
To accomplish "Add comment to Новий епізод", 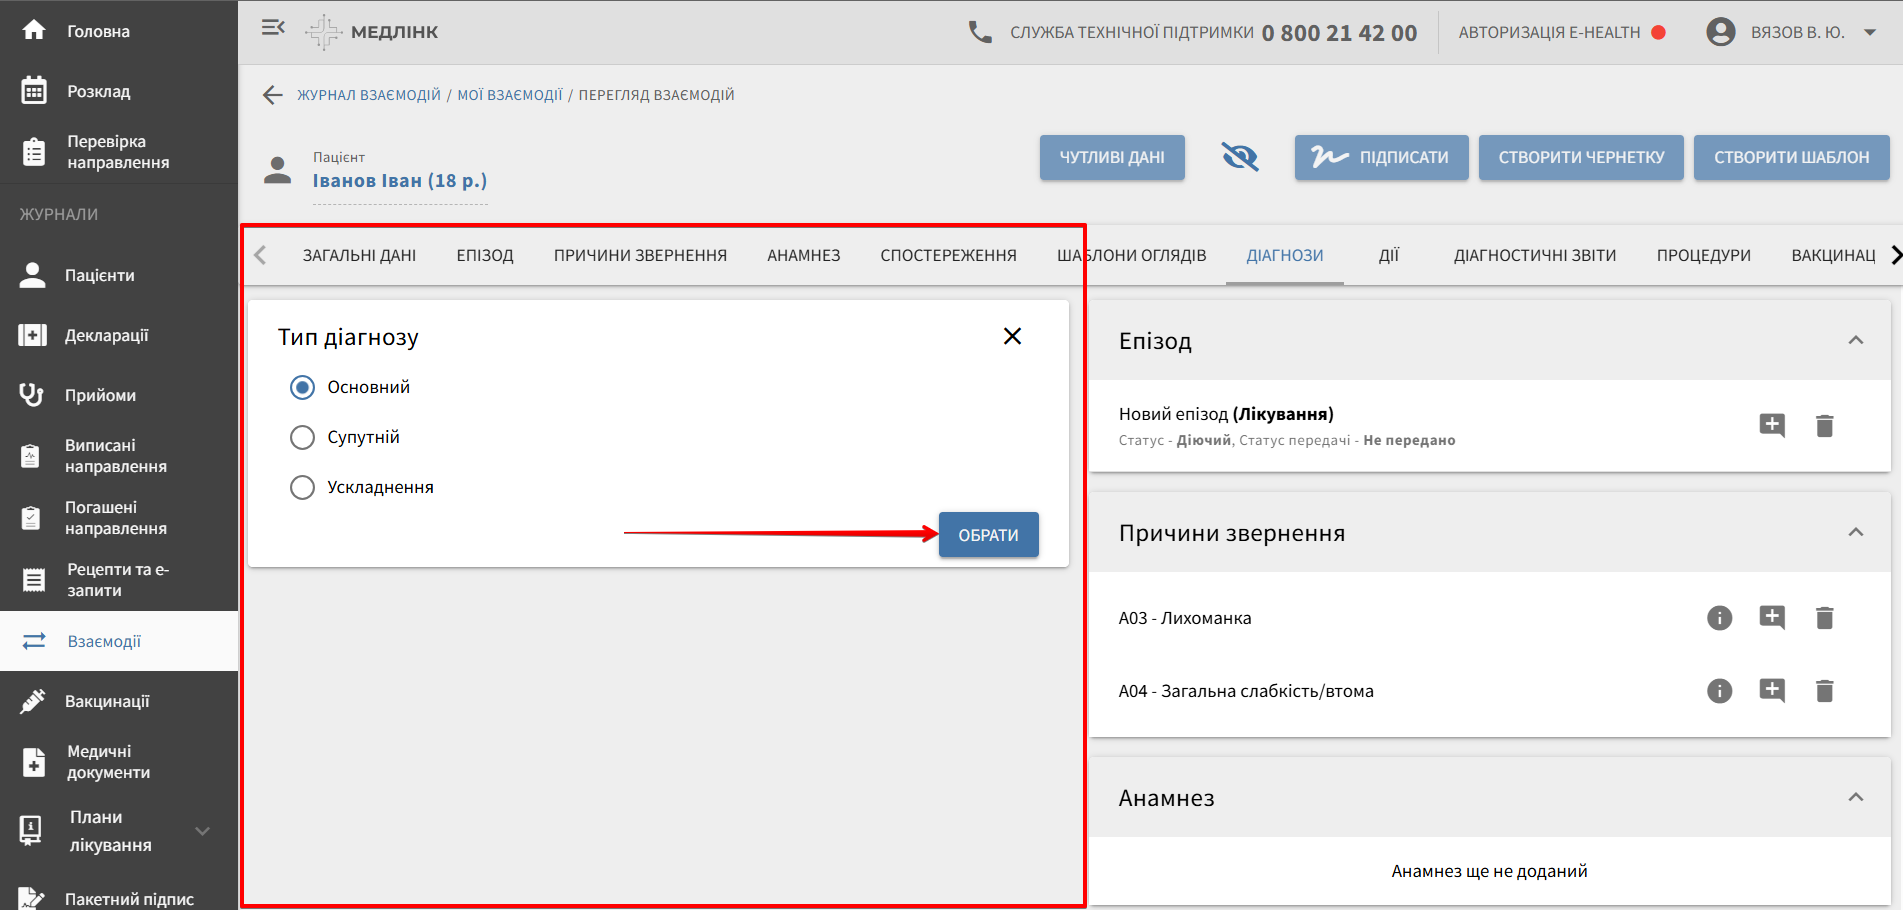I will pyautogui.click(x=1771, y=426).
